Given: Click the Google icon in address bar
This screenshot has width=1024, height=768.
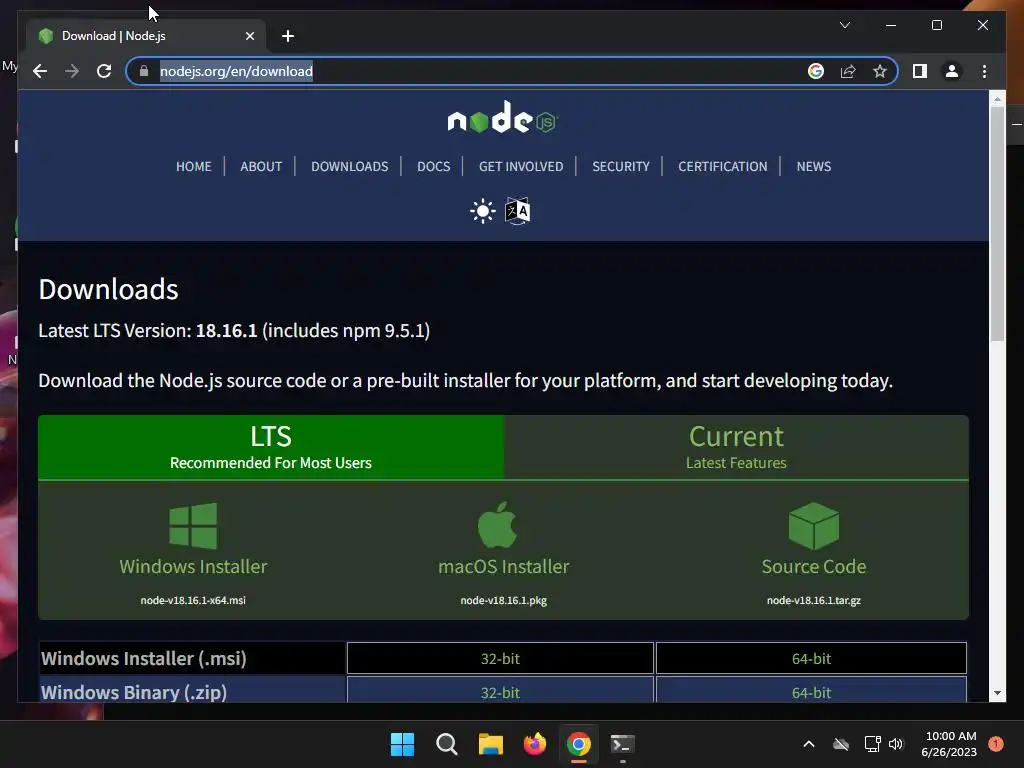Looking at the screenshot, I should (x=816, y=71).
